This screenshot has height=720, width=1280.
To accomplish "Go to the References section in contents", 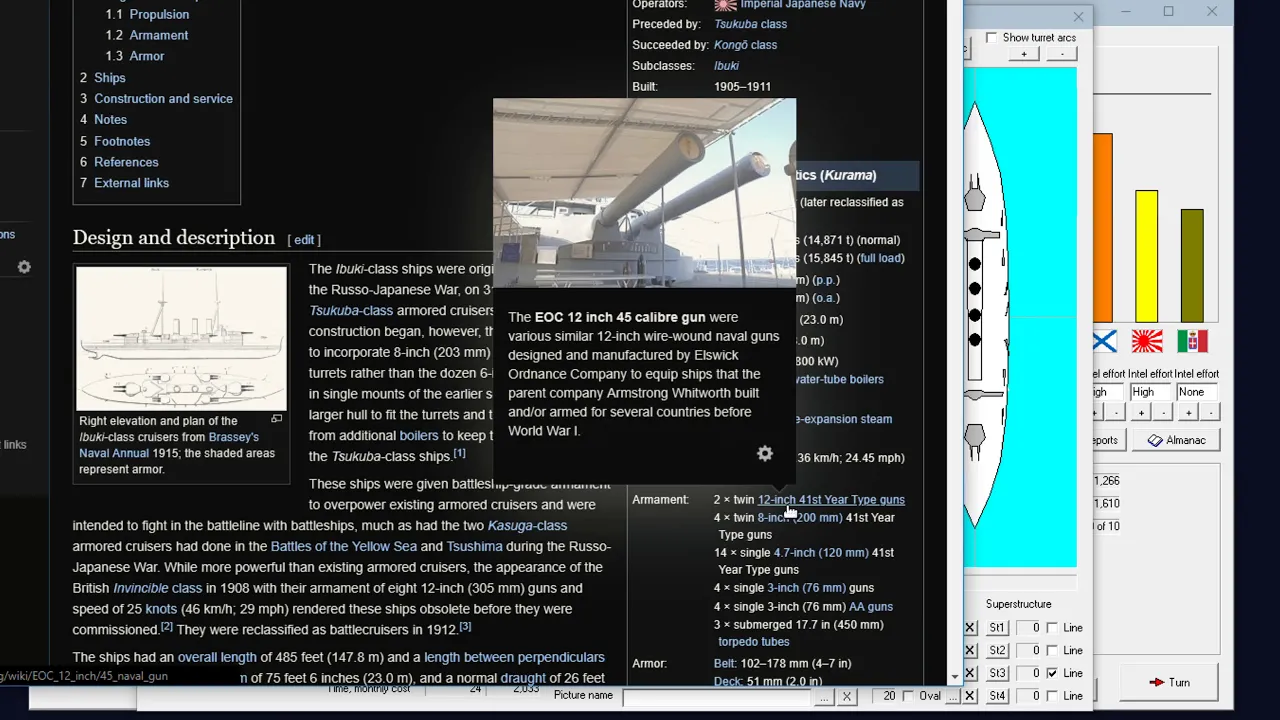I will 126,162.
